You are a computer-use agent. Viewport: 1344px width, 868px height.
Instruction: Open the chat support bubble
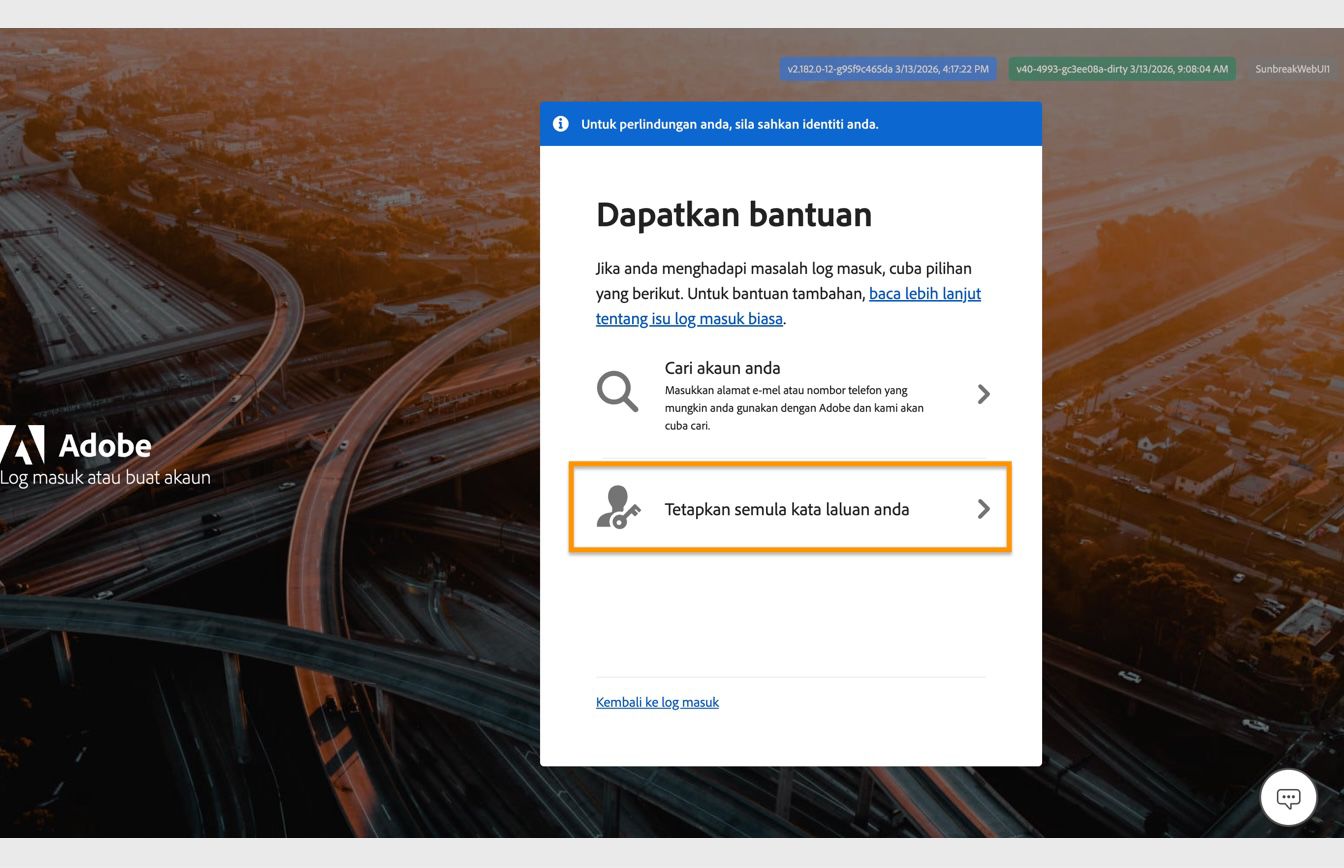pos(1288,797)
